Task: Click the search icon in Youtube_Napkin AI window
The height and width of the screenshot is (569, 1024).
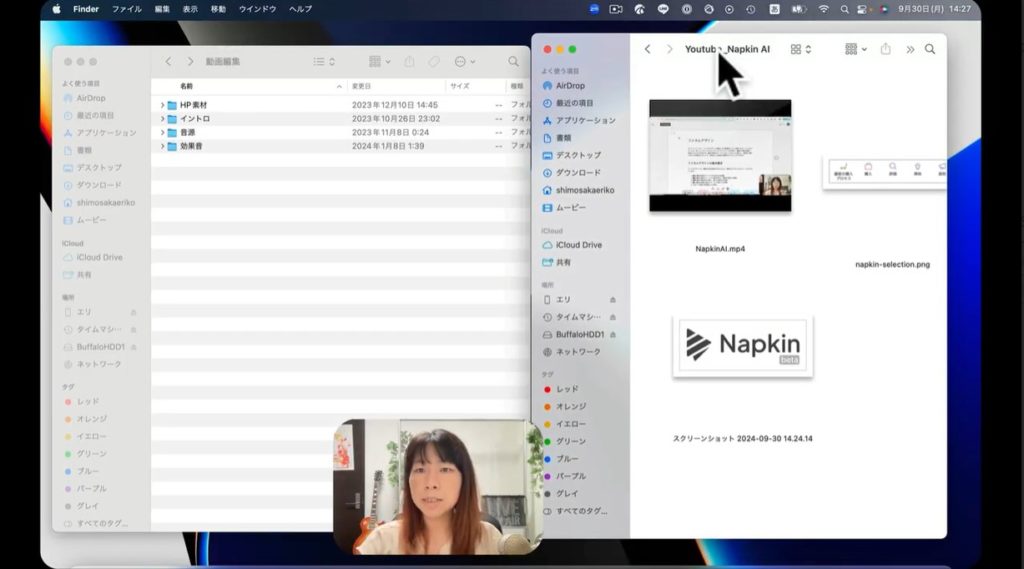Action: click(930, 49)
